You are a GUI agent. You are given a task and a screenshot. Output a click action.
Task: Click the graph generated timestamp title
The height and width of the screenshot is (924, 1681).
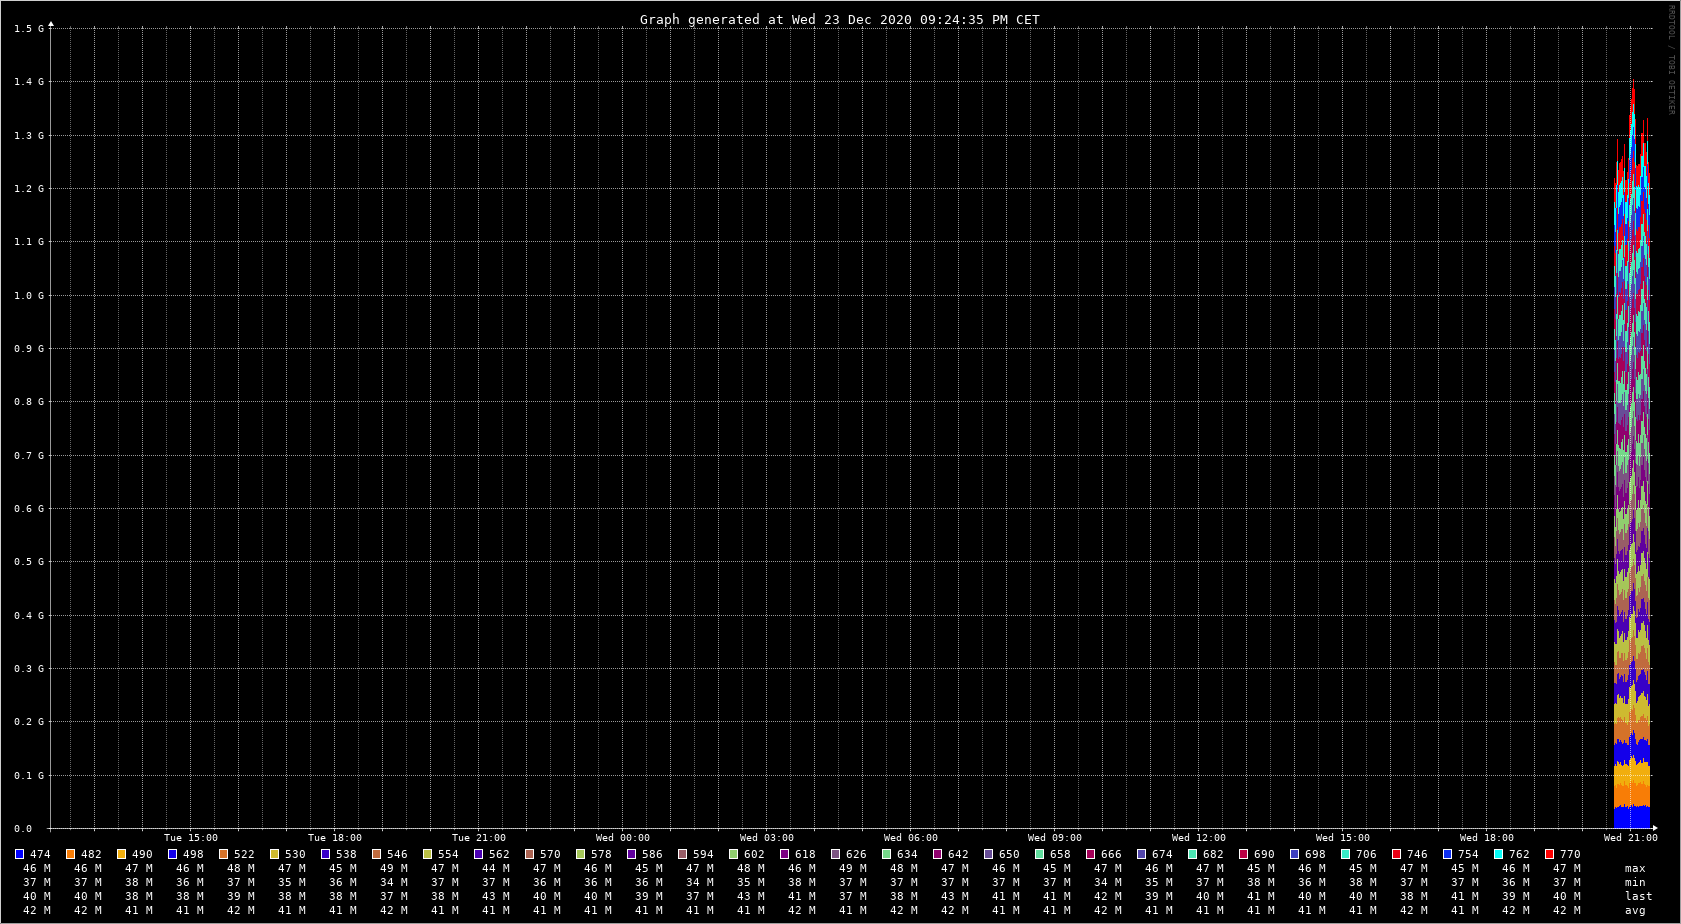pyautogui.click(x=839, y=20)
